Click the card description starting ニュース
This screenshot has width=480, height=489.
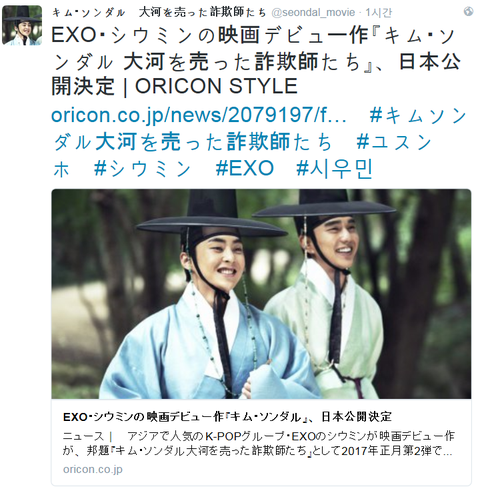coord(259,444)
